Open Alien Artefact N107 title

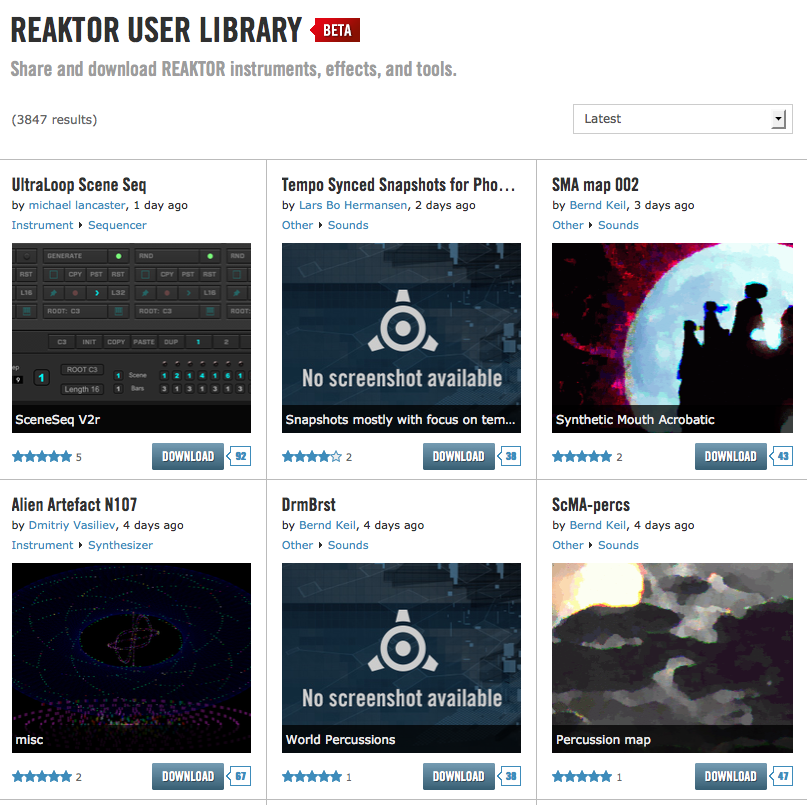(74, 504)
